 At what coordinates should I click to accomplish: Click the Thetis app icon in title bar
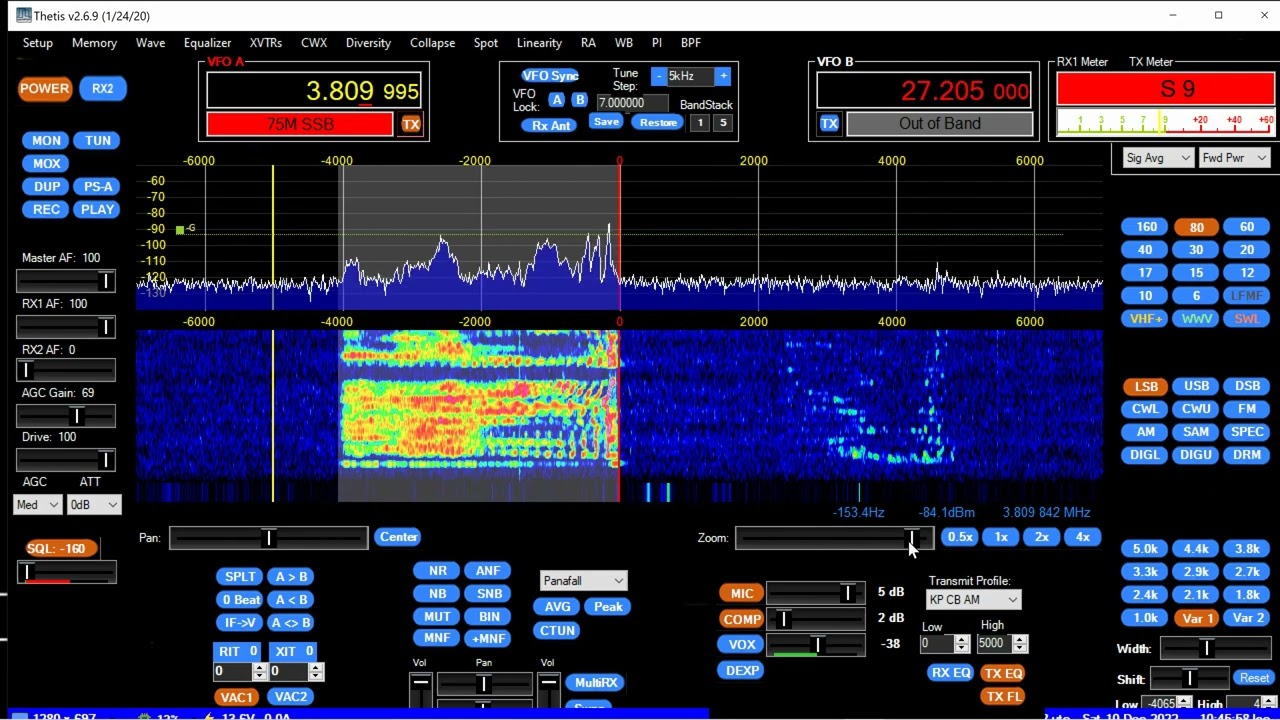(x=23, y=15)
